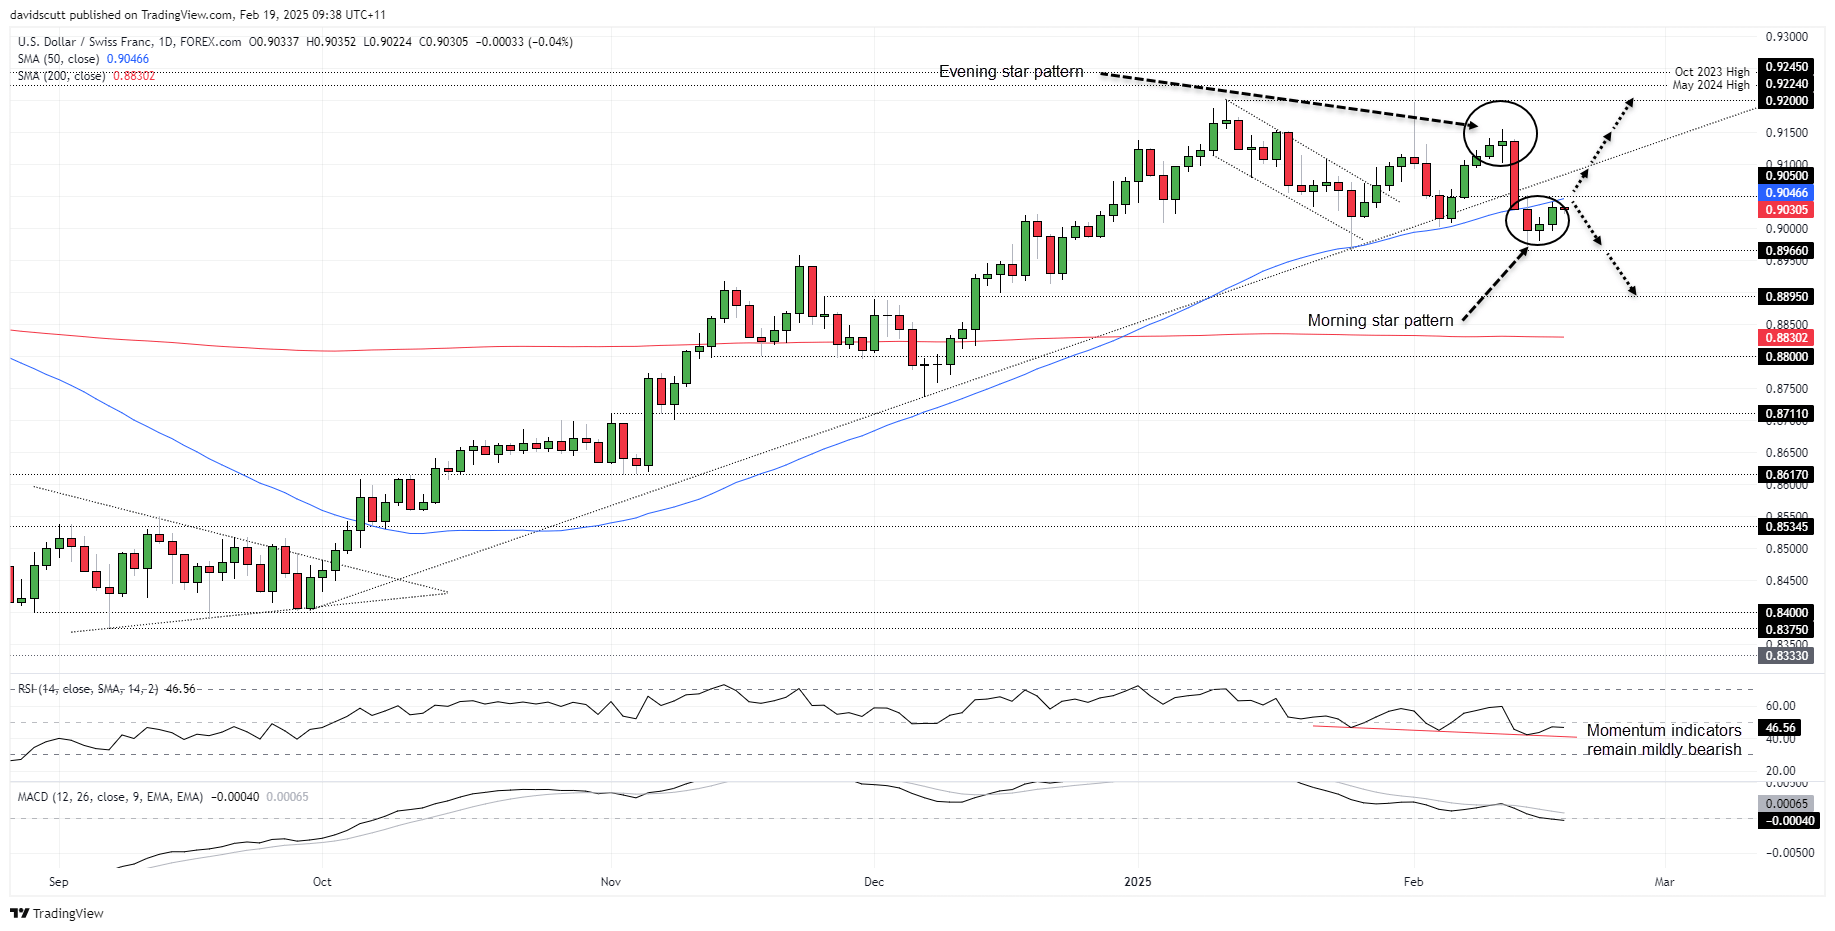Viewport: 1835px width, 931px height.
Task: Click the 0.93000 axis tick label
Action: tap(1787, 37)
